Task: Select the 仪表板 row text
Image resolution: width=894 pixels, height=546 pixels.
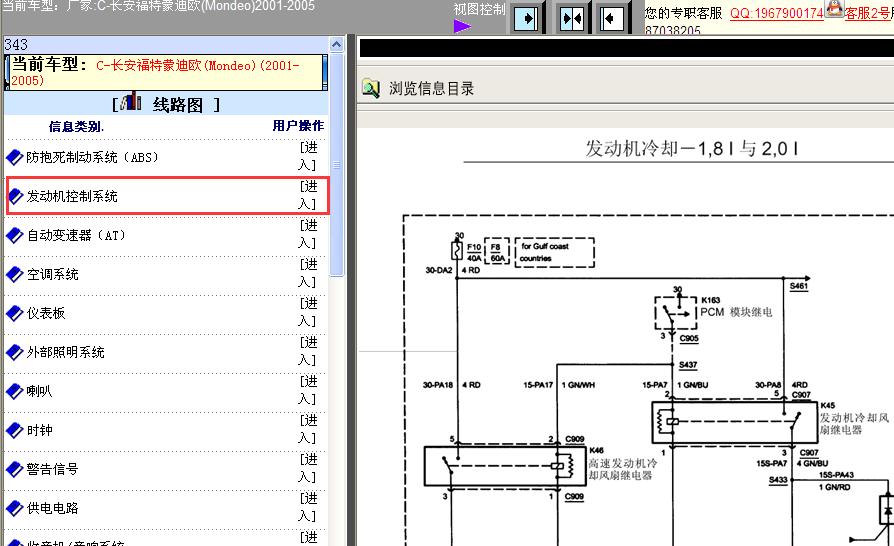Action: (x=46, y=313)
